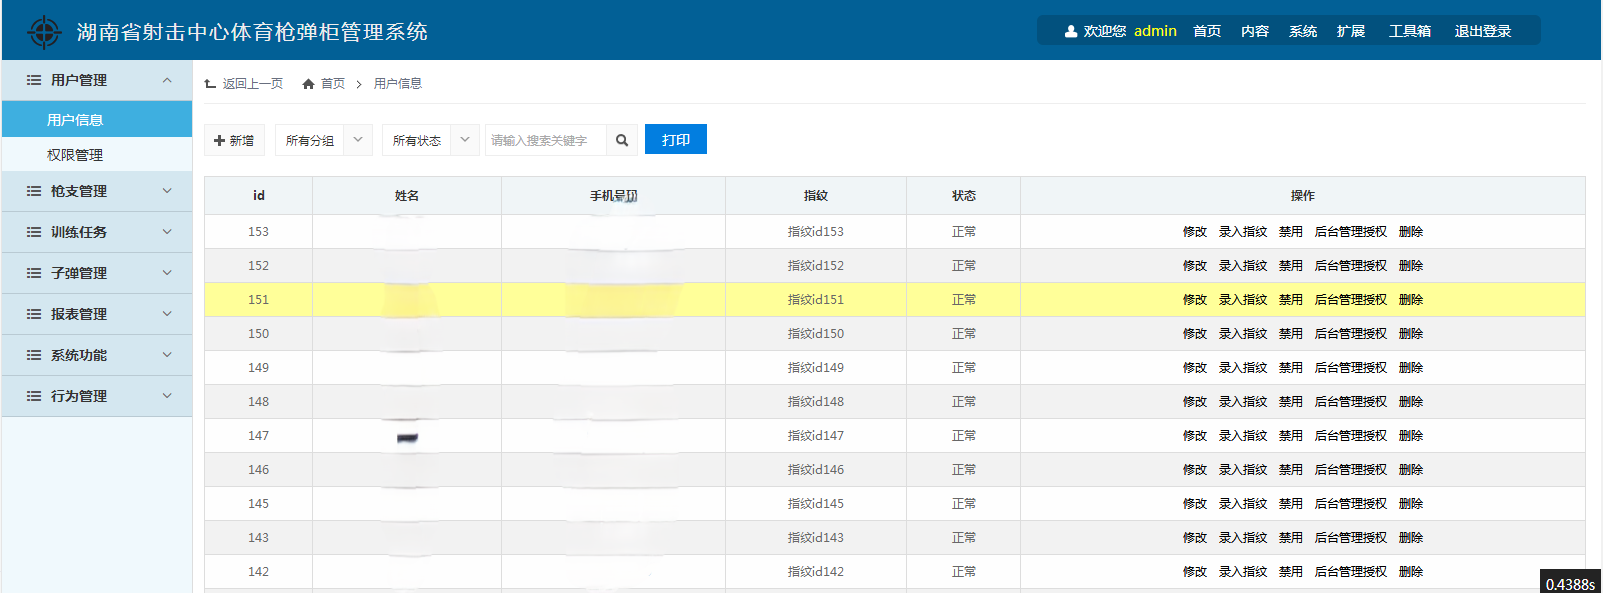The height and width of the screenshot is (593, 1603).
Task: Open 内容 in top navigation
Action: click(x=1255, y=31)
